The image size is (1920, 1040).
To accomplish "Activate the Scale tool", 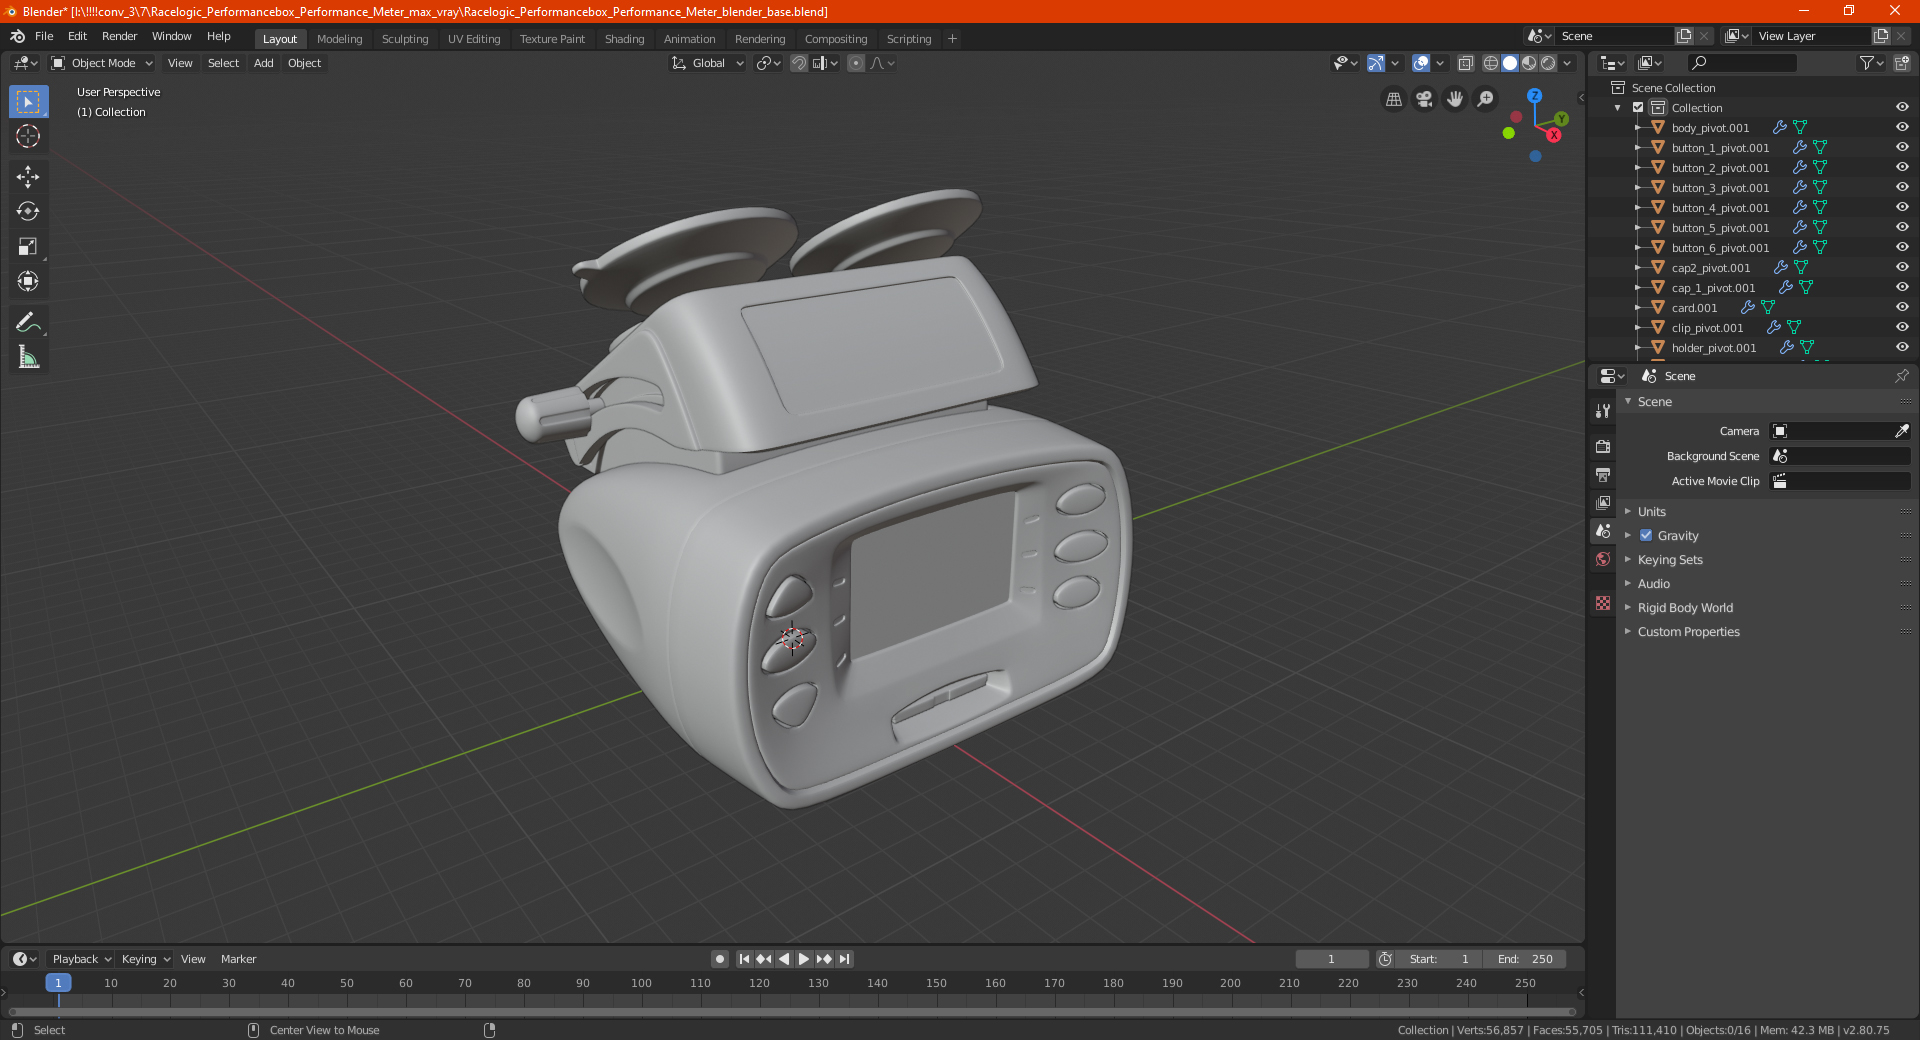I will [x=28, y=246].
